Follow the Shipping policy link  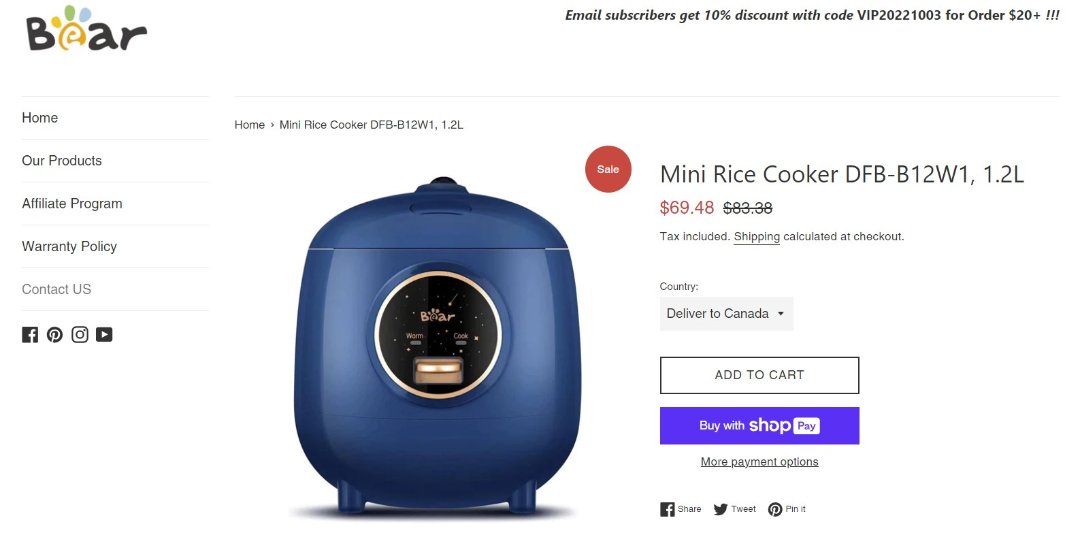[756, 236]
